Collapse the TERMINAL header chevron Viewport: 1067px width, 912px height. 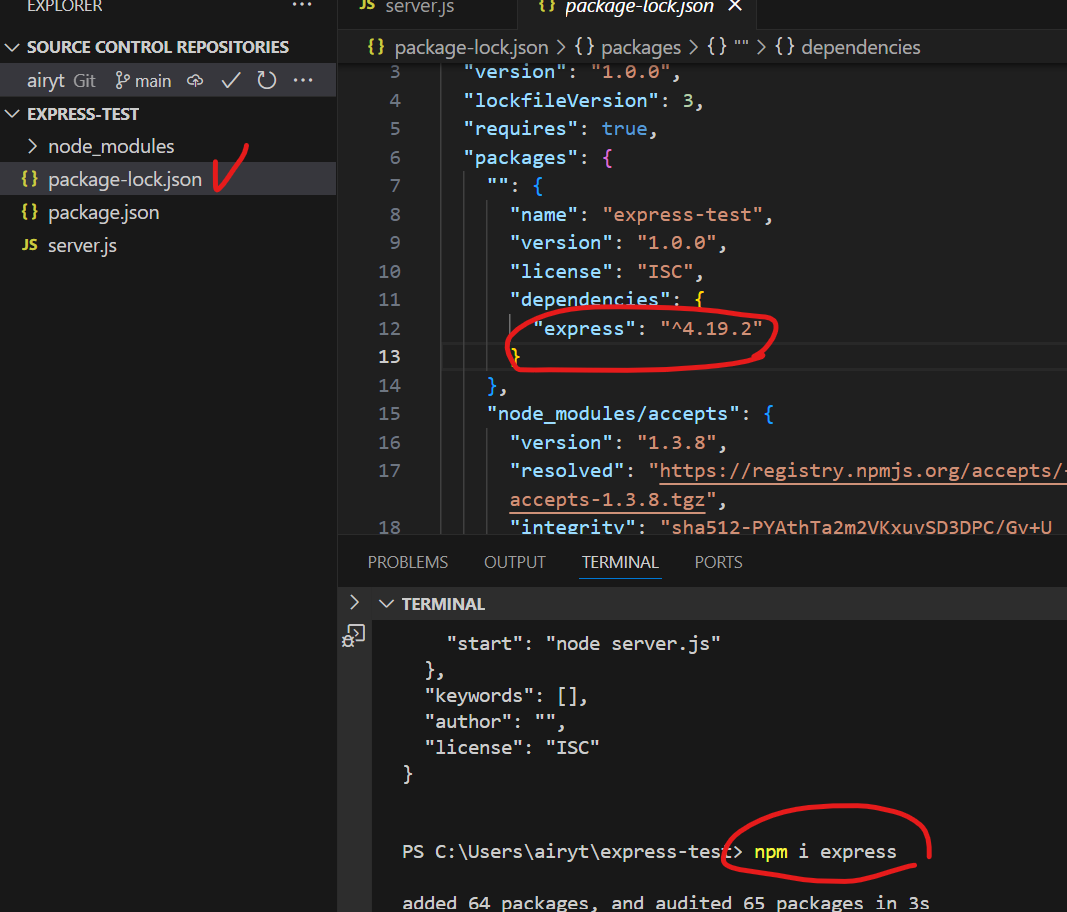[x=387, y=603]
